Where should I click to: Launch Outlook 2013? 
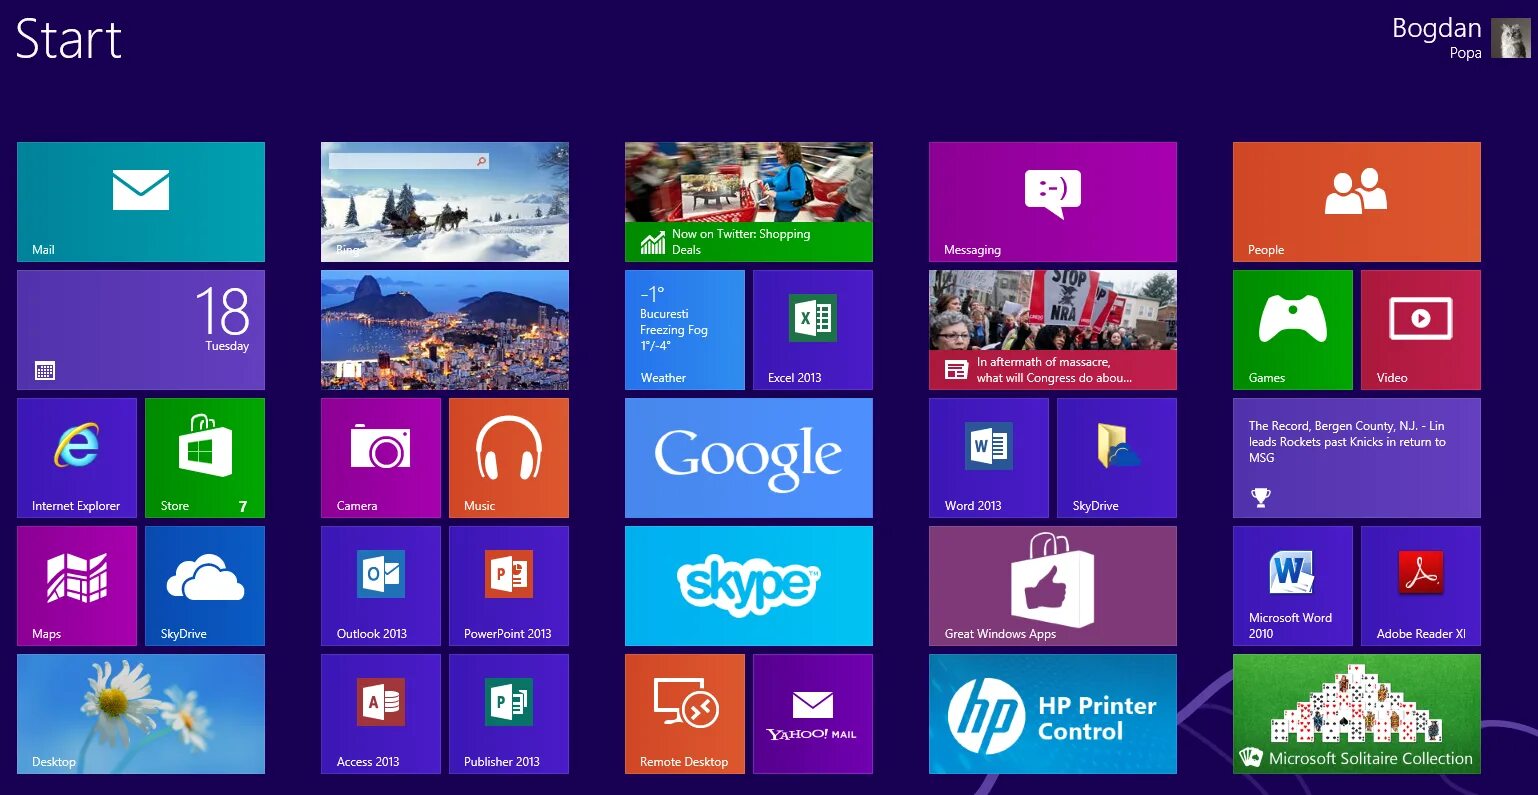coord(381,586)
